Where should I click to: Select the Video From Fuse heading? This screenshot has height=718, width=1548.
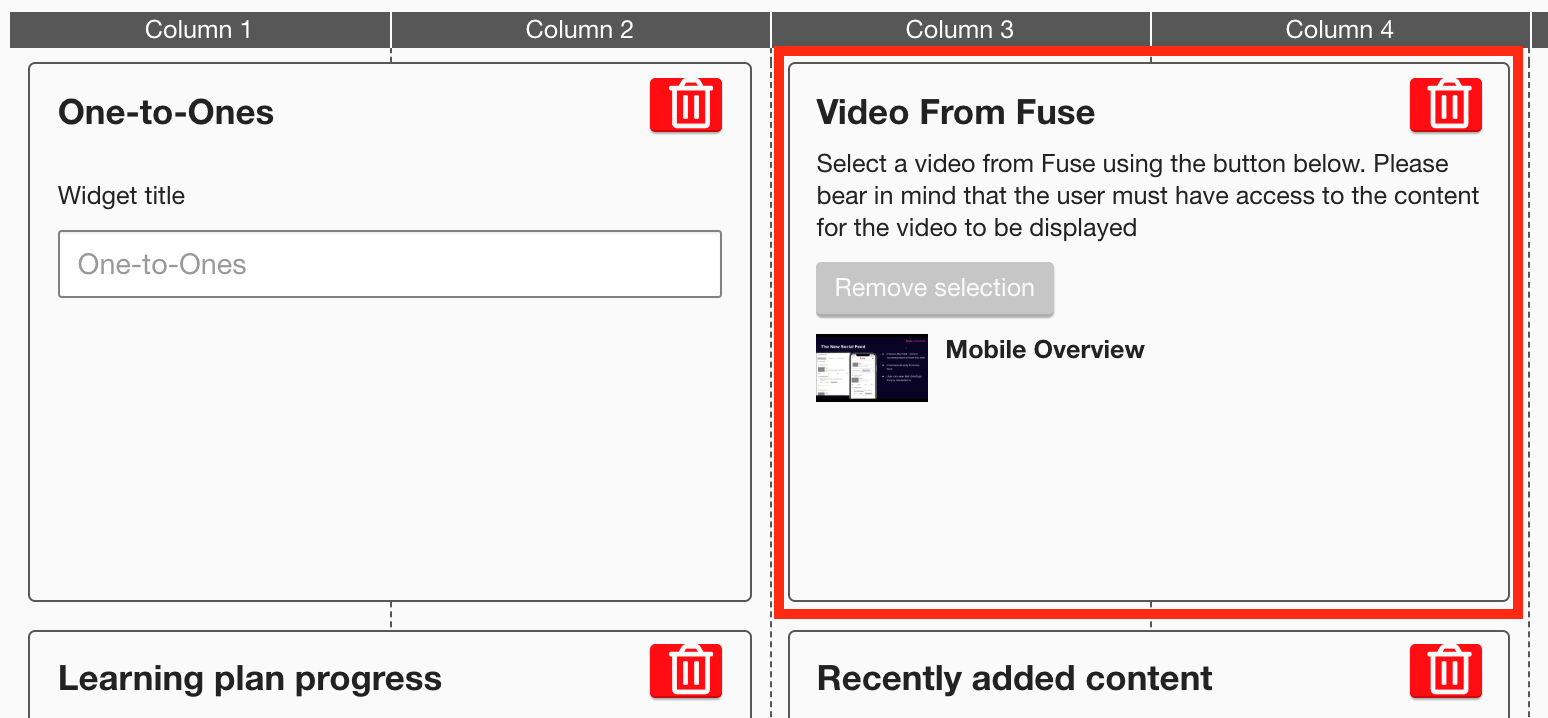pos(955,113)
